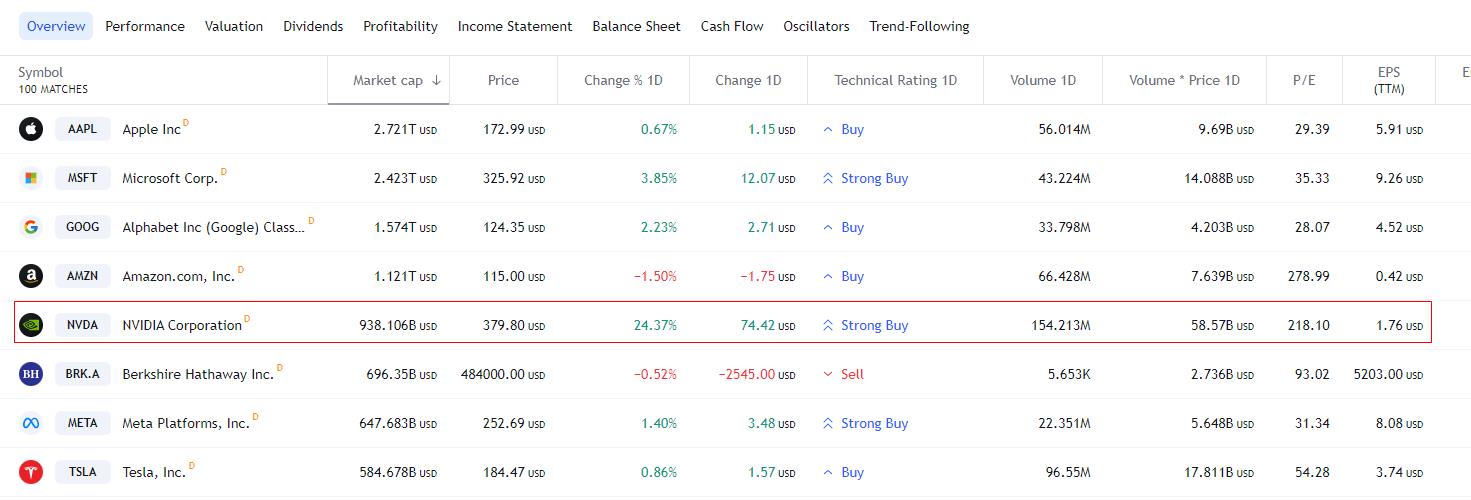Viewport: 1471px width, 500px height.
Task: Click Tesla's 96.55M volume cell
Action: 1068,472
